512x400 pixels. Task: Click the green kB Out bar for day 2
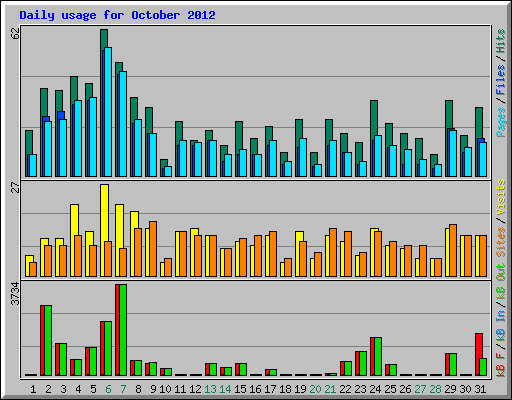point(48,340)
